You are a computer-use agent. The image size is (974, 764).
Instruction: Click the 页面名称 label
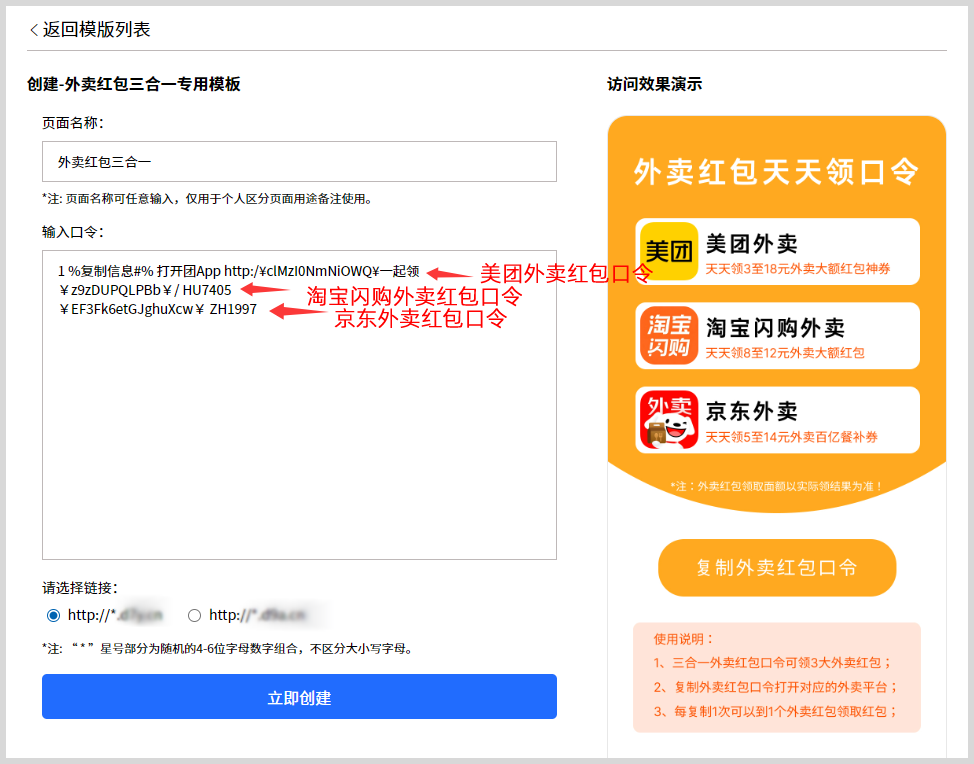pos(73,123)
